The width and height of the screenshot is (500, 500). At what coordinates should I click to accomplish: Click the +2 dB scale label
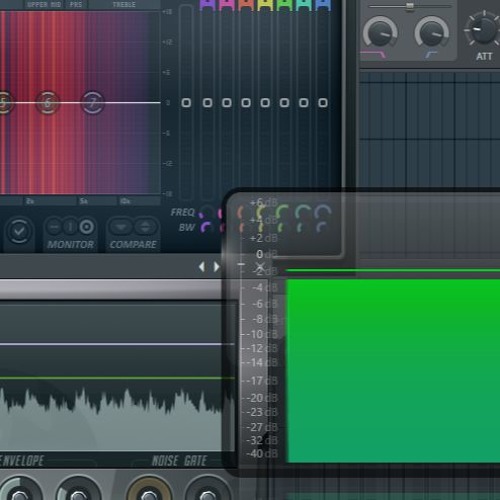264,238
